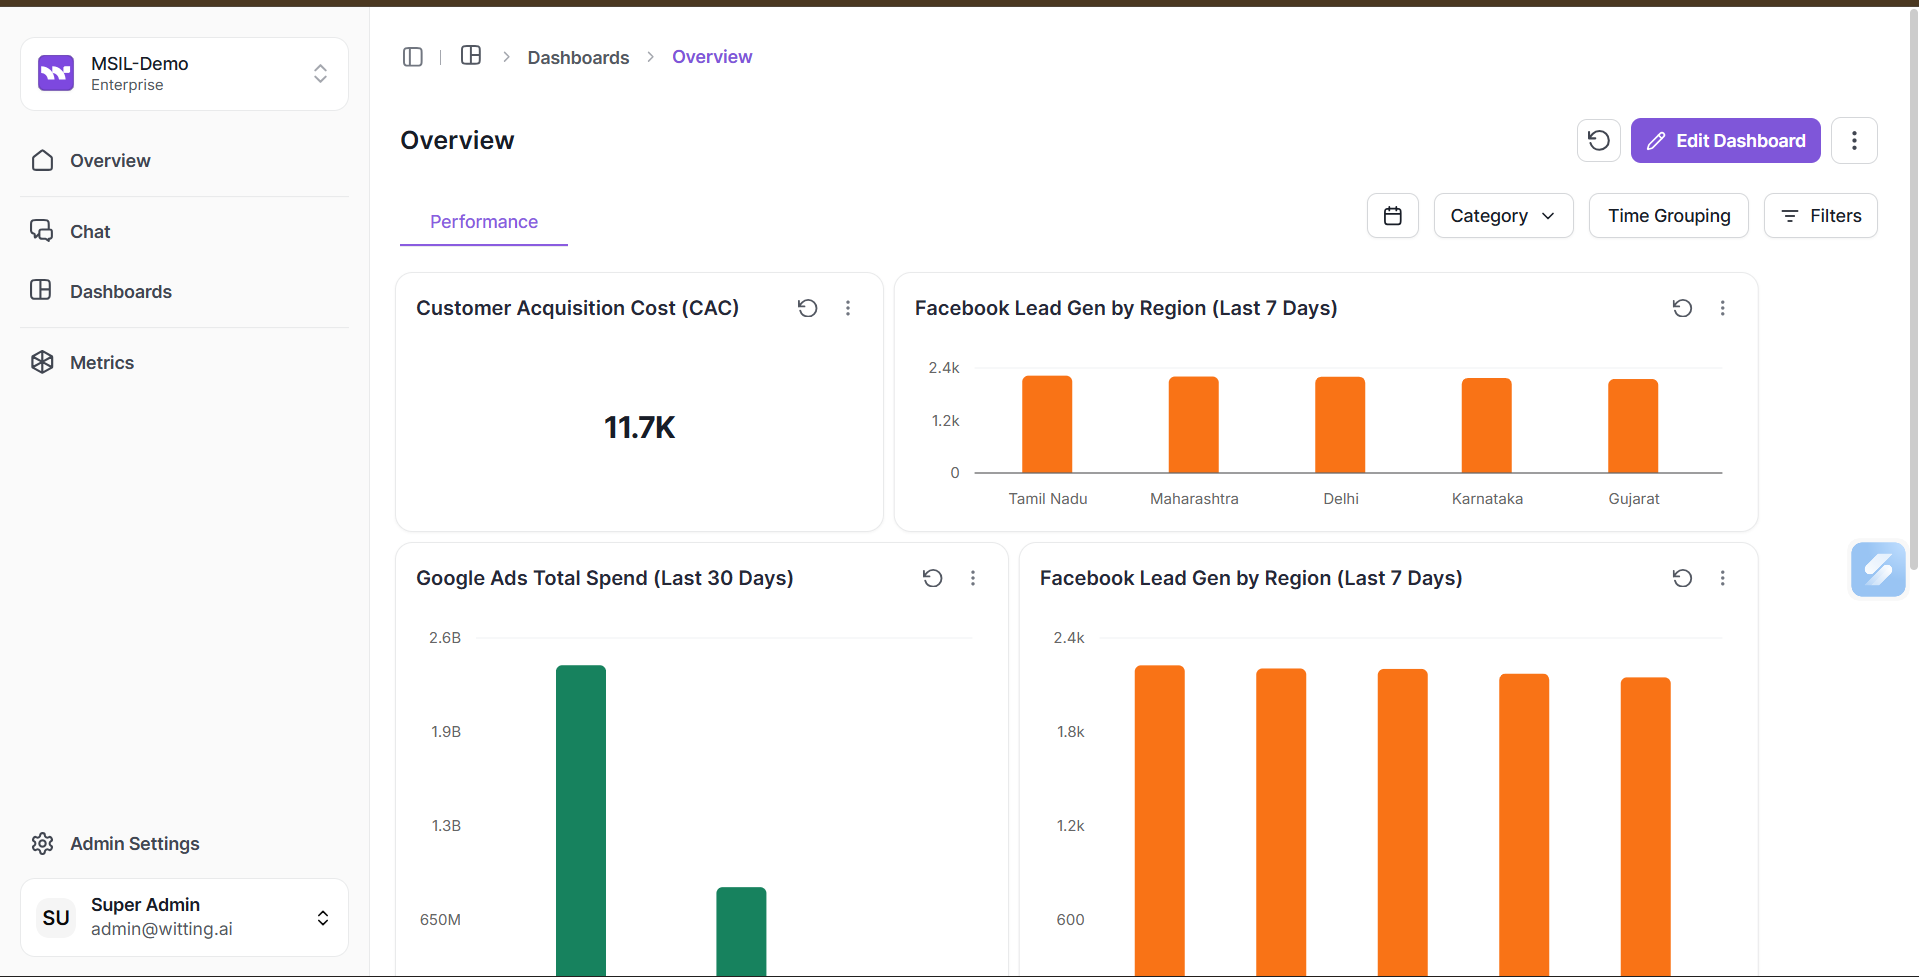Expand the Category dropdown

1502,216
